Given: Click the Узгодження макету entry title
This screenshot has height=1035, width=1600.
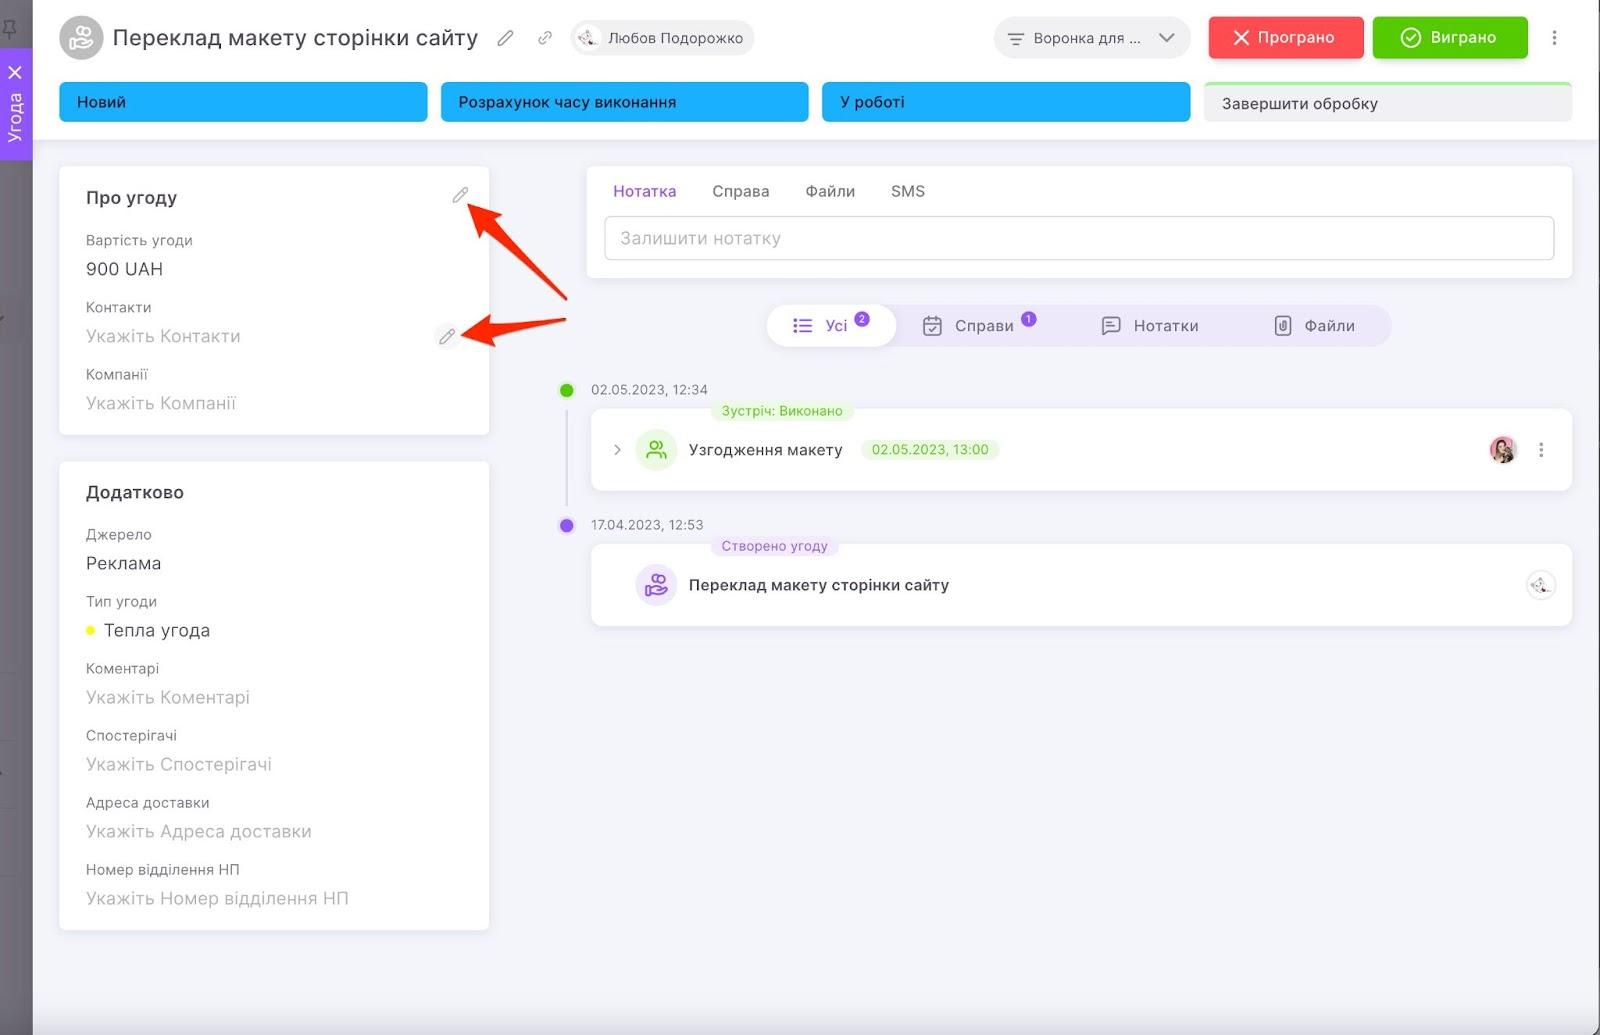Looking at the screenshot, I should [766, 450].
